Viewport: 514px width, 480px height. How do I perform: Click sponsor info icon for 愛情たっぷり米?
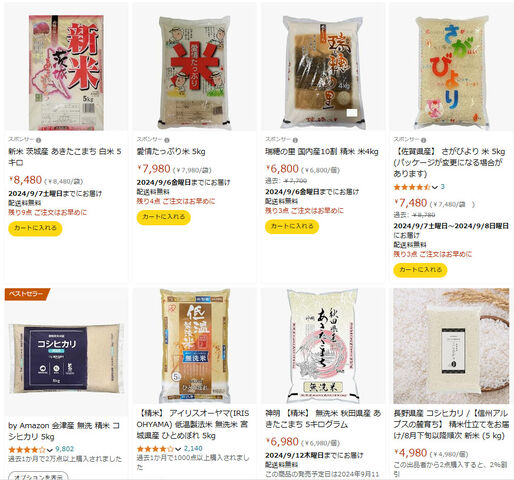coord(167,140)
